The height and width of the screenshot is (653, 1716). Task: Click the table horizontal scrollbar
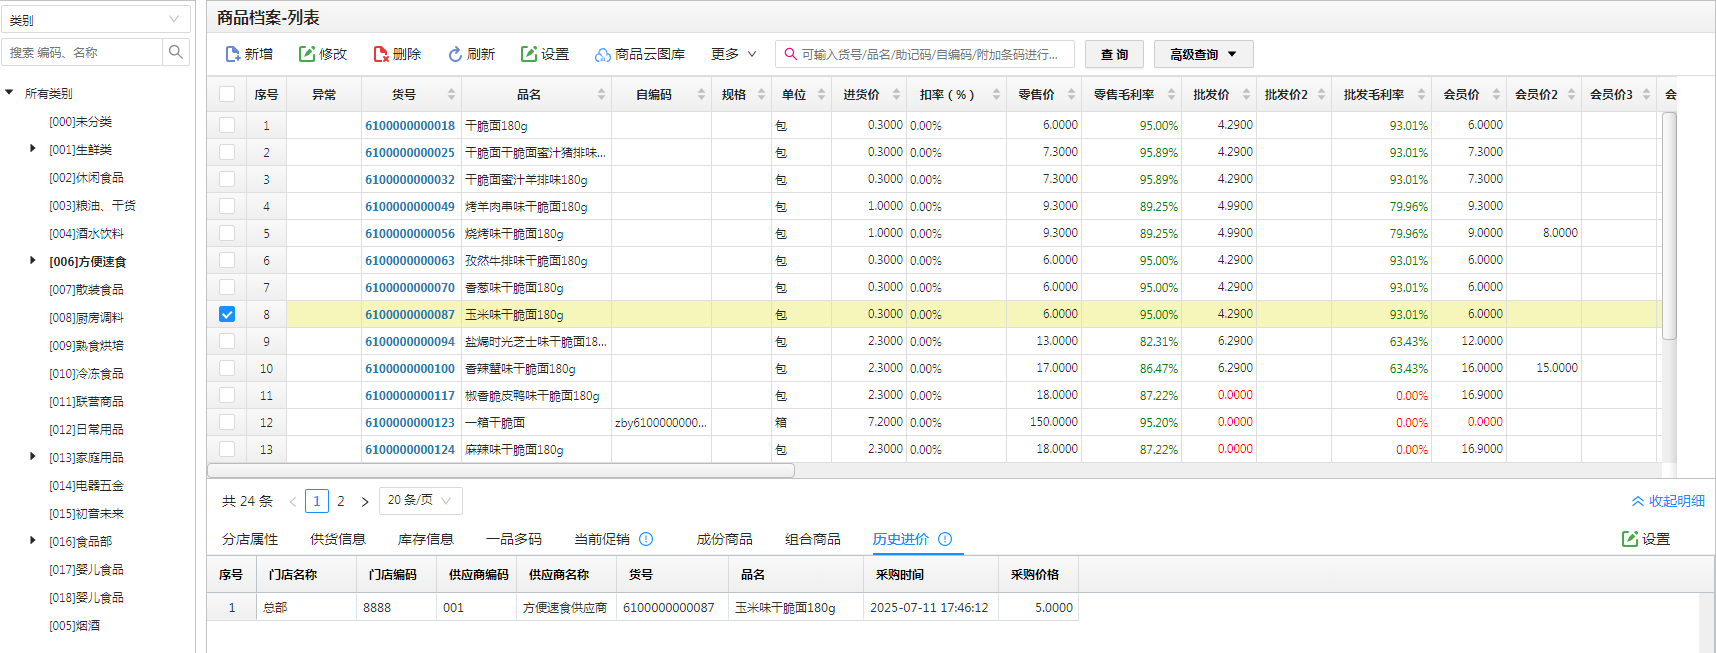pos(501,470)
